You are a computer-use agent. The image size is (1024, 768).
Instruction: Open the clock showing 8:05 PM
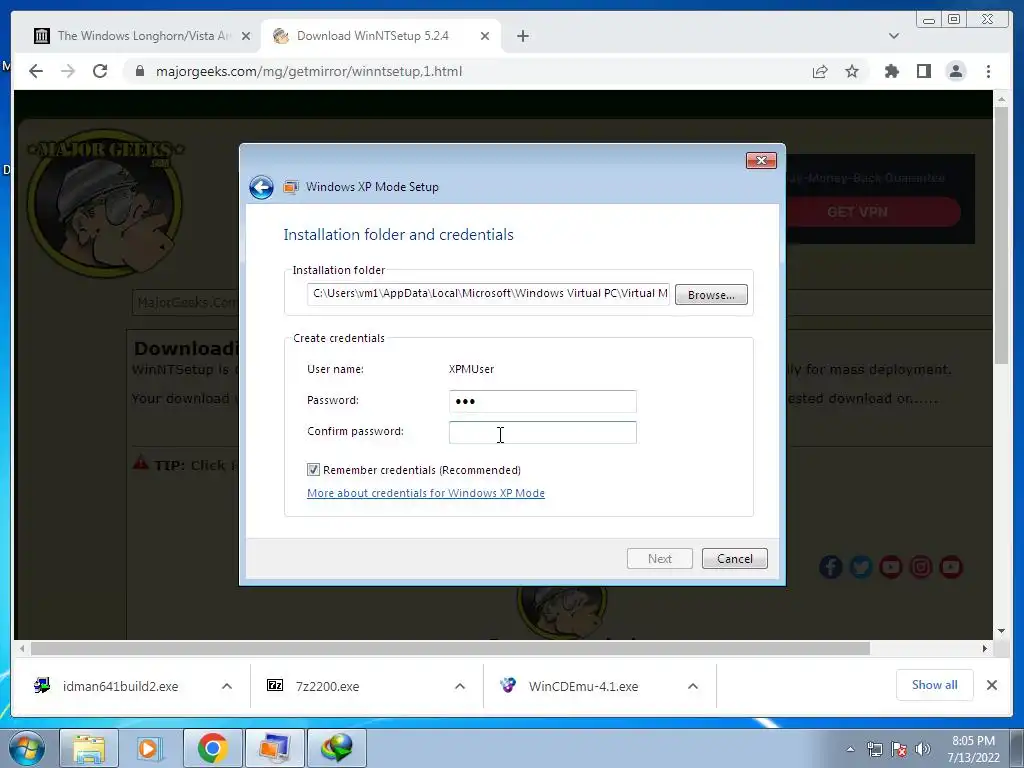click(973, 749)
